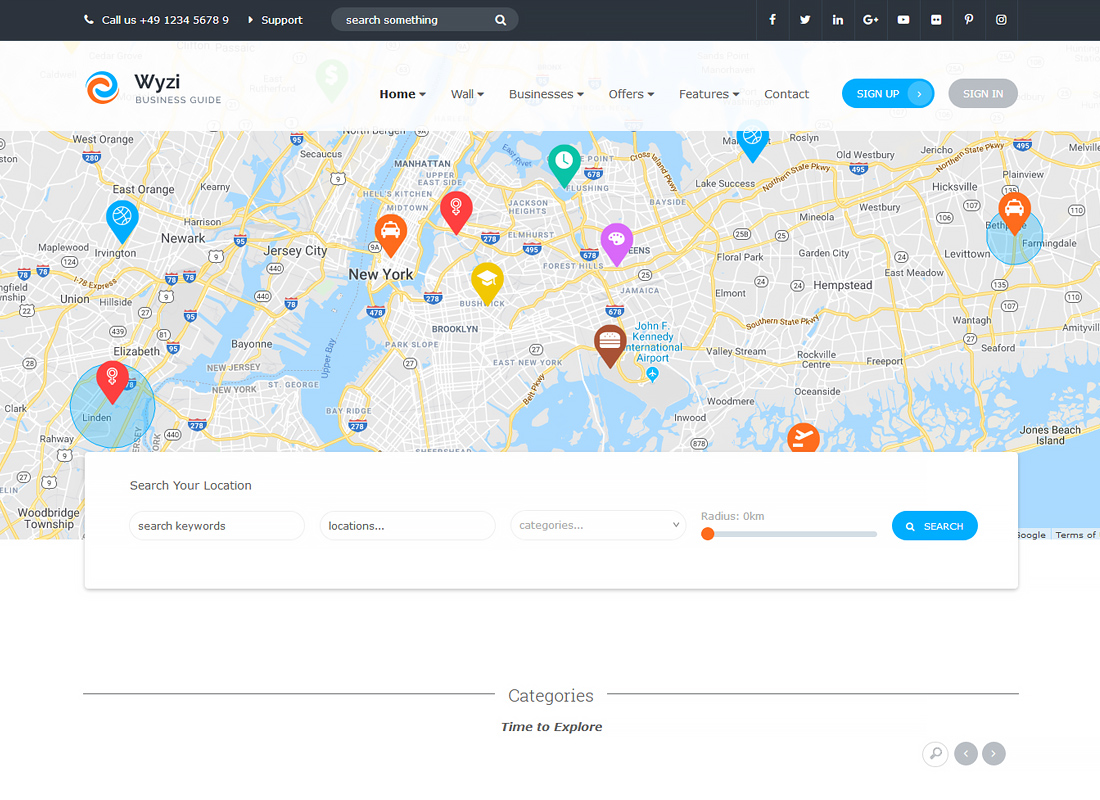Open the Instagram social link
The width and height of the screenshot is (1100, 800).
1001,20
